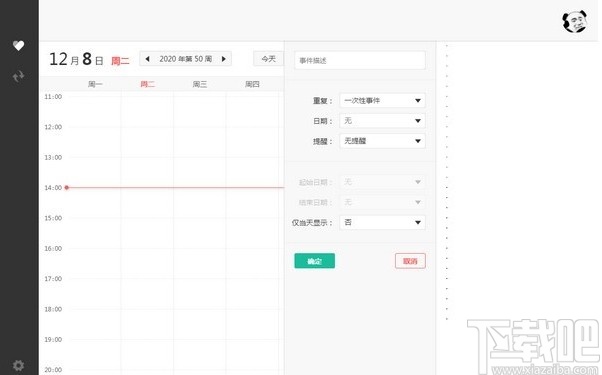Select the 周二 Tuesday column header
Image resolution: width=602 pixels, height=375 pixels.
pos(147,84)
